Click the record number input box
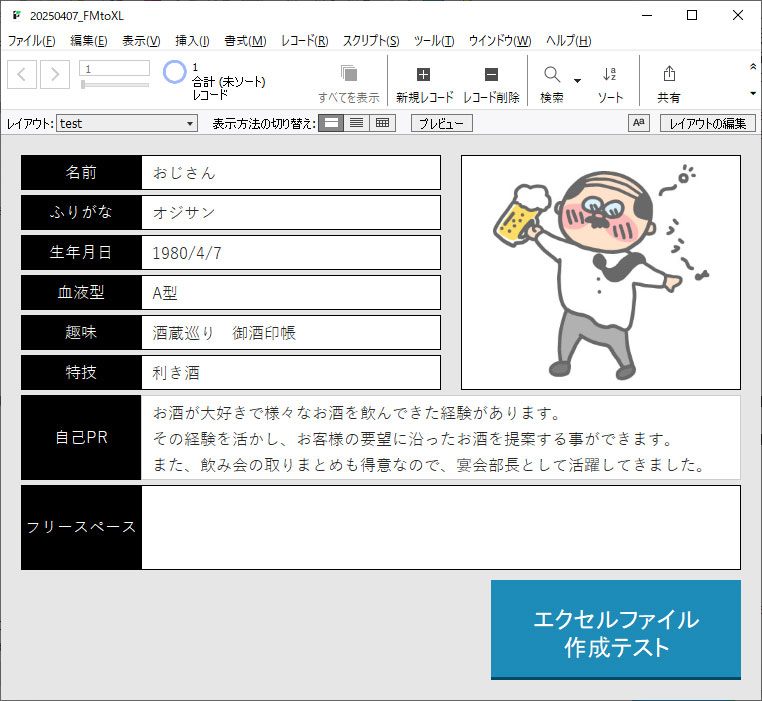The height and width of the screenshot is (701, 762). tap(115, 69)
